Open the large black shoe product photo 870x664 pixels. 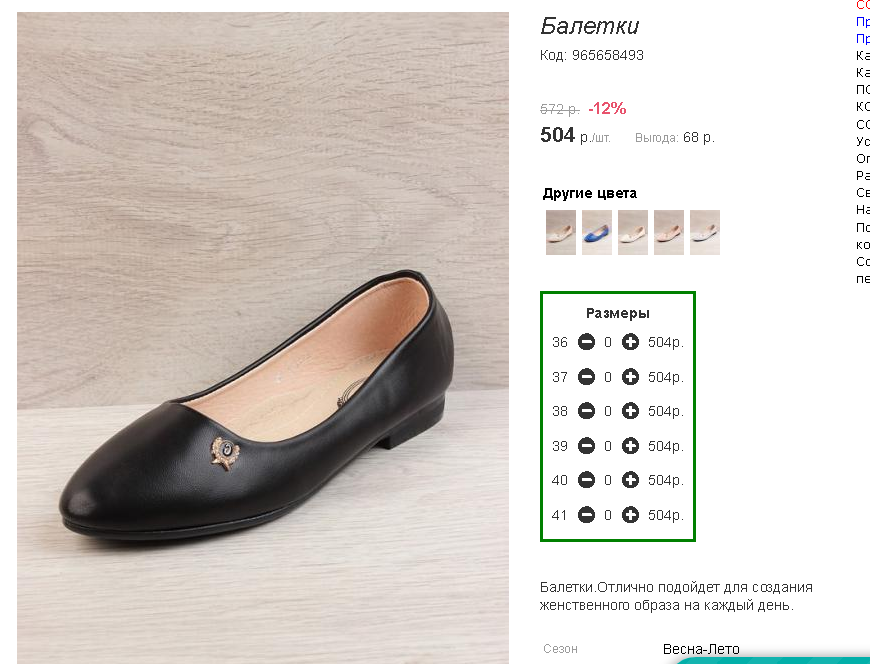click(263, 338)
